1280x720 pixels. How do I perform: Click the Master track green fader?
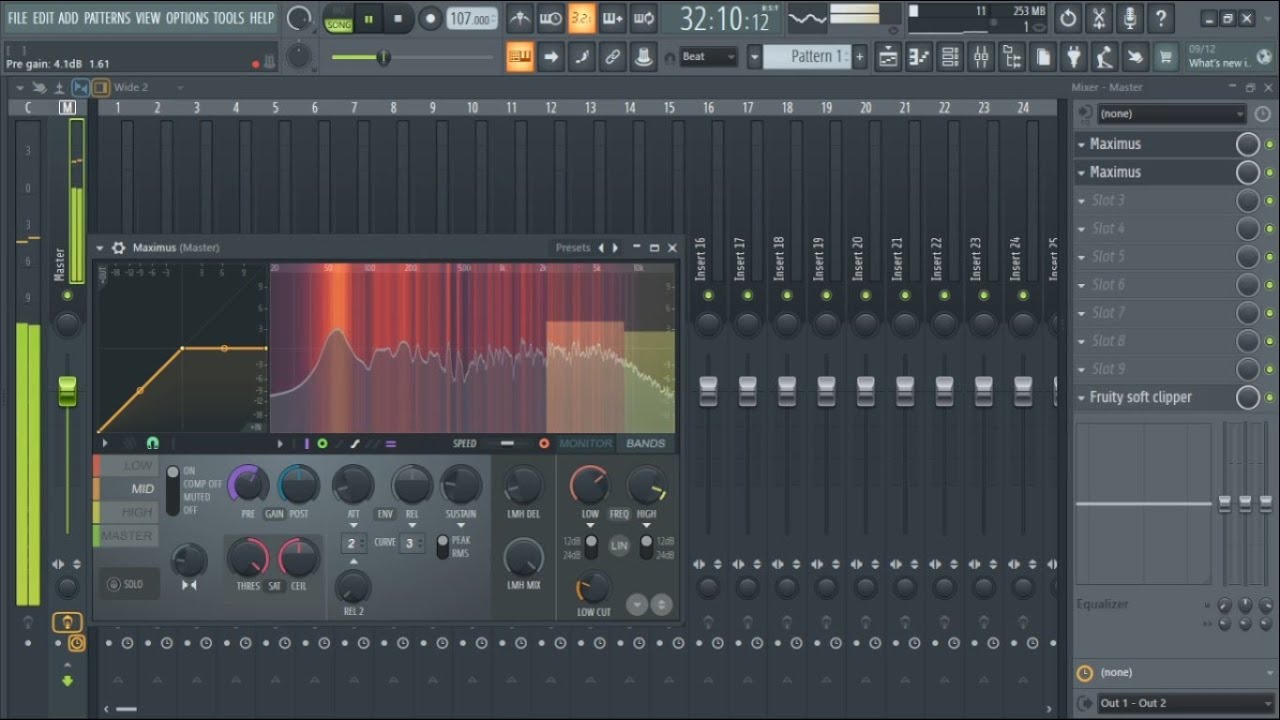tap(67, 390)
